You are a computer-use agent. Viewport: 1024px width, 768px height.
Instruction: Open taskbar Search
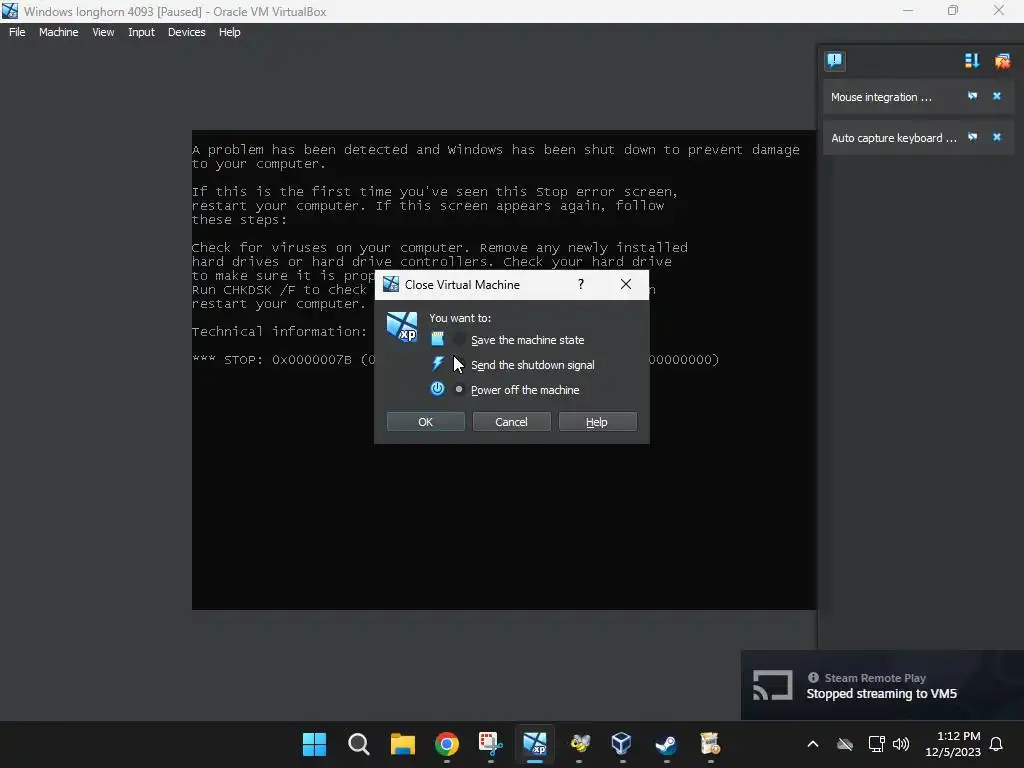pyautogui.click(x=359, y=744)
